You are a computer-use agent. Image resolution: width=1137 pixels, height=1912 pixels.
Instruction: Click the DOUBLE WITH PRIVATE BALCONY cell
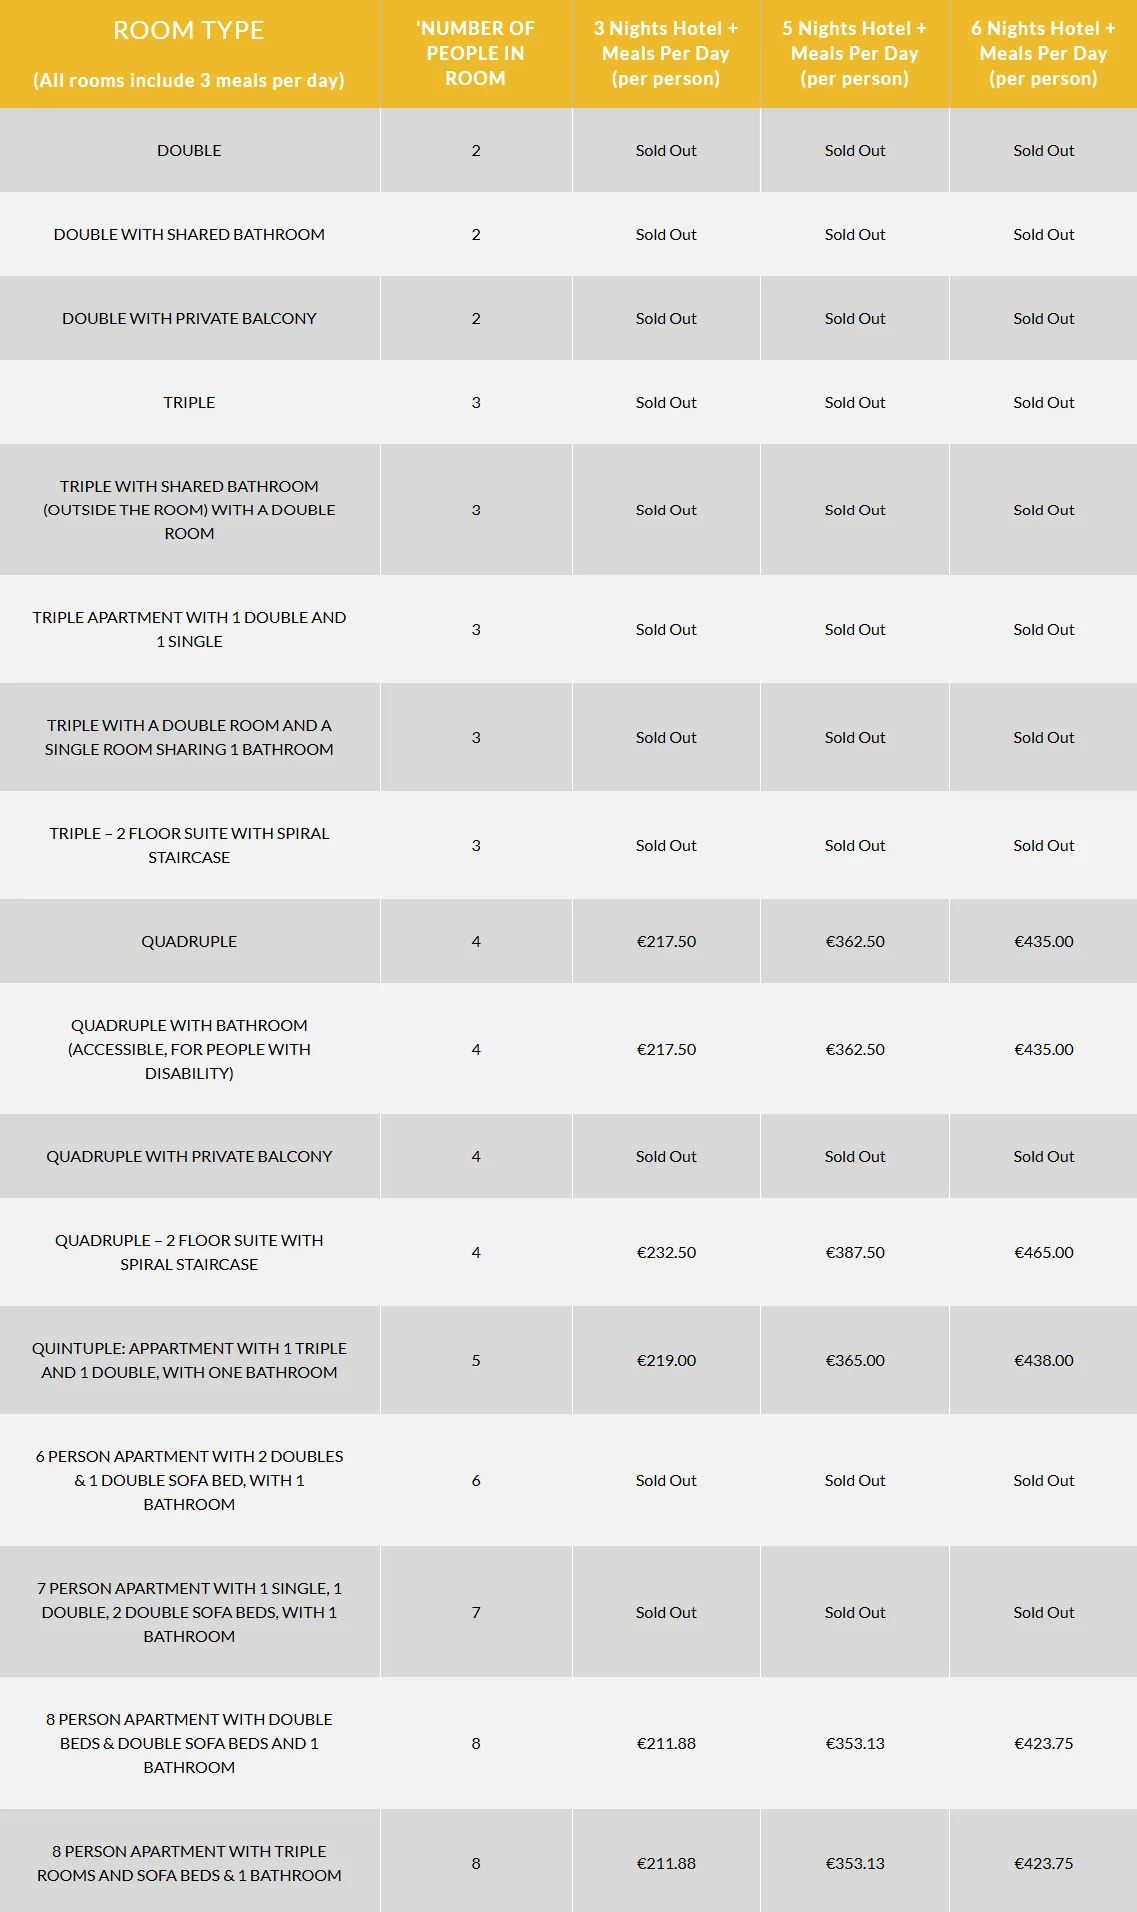189,318
